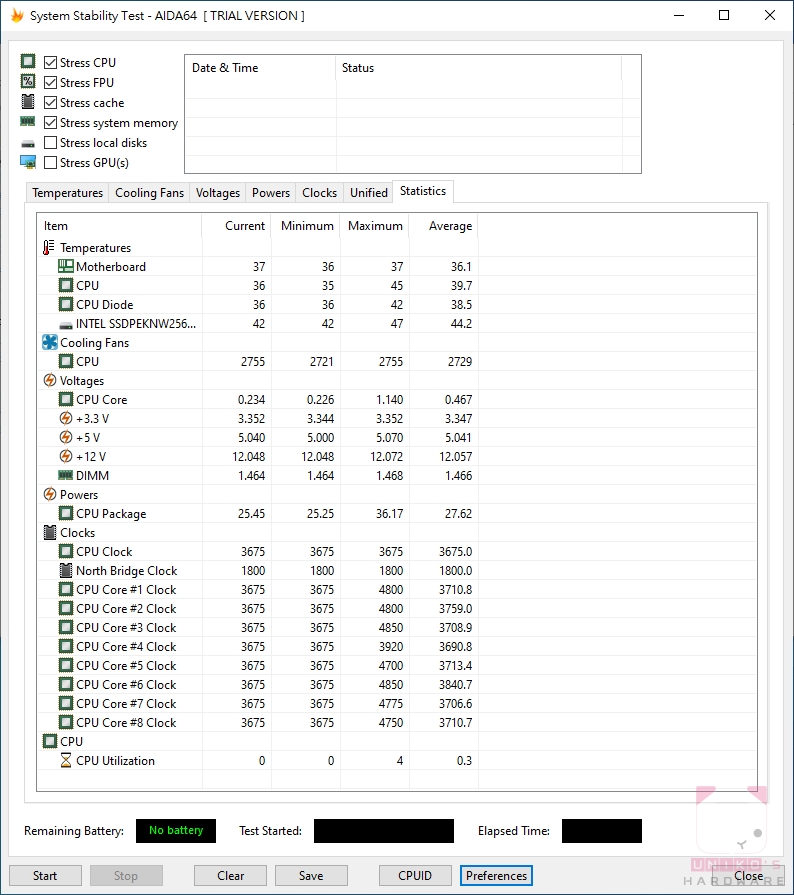Click the Cooling Fans fan icon

tap(50, 342)
